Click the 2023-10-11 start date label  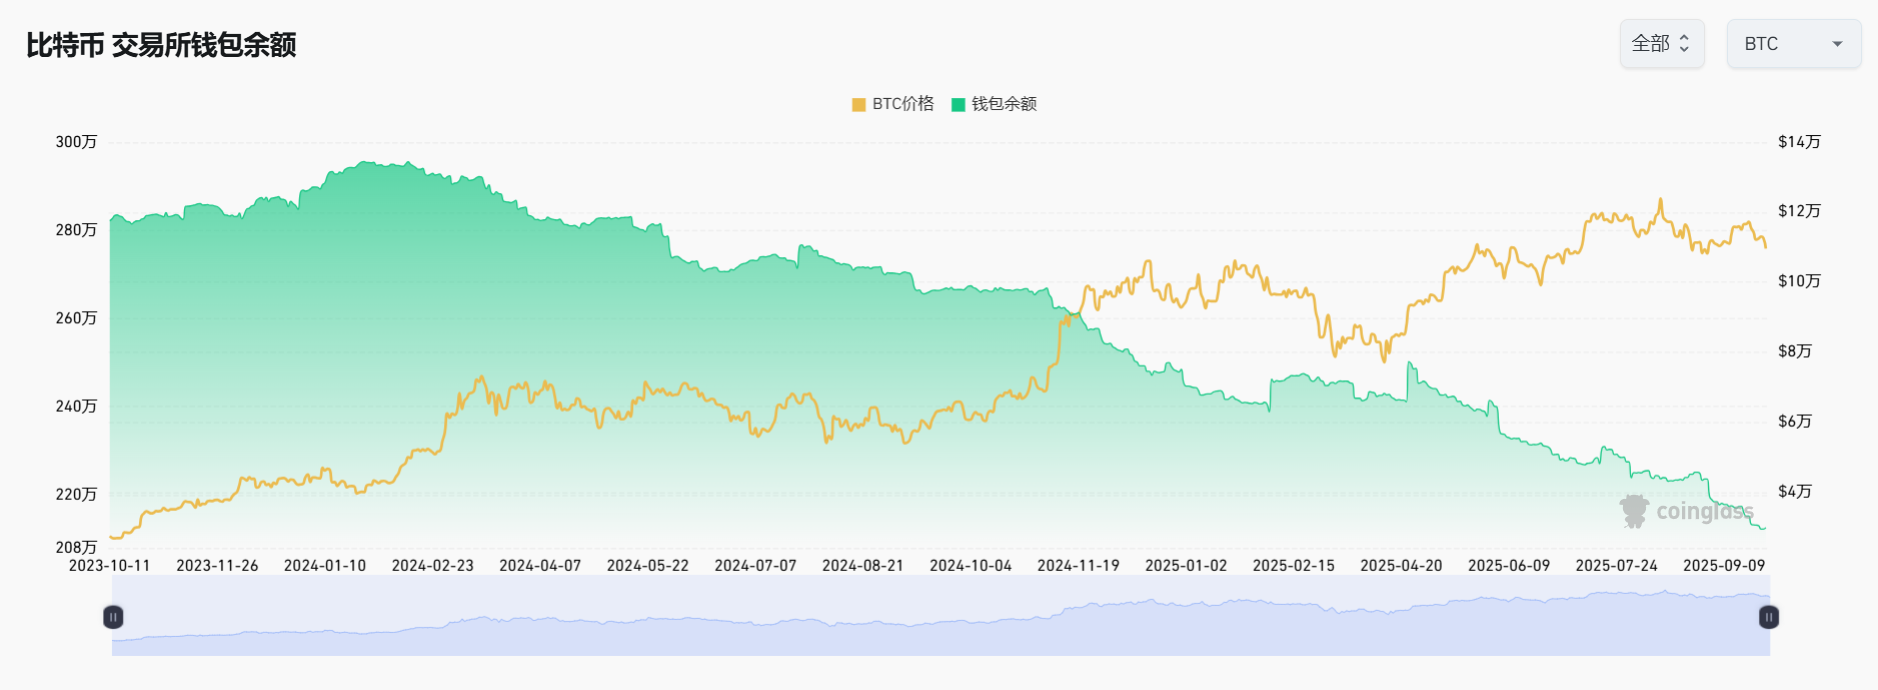[x=109, y=566]
